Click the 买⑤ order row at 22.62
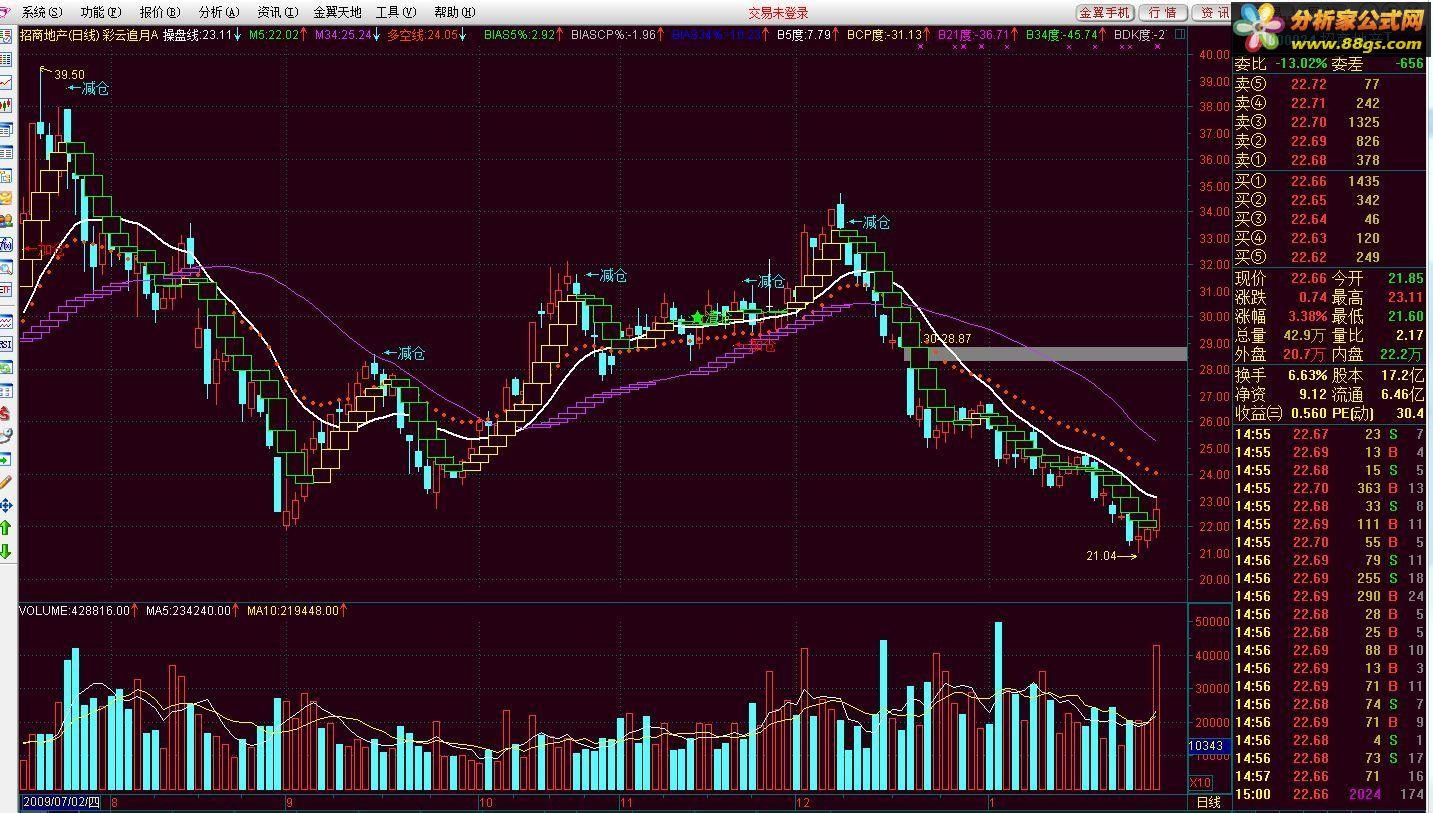This screenshot has width=1433, height=813. tap(1329, 257)
